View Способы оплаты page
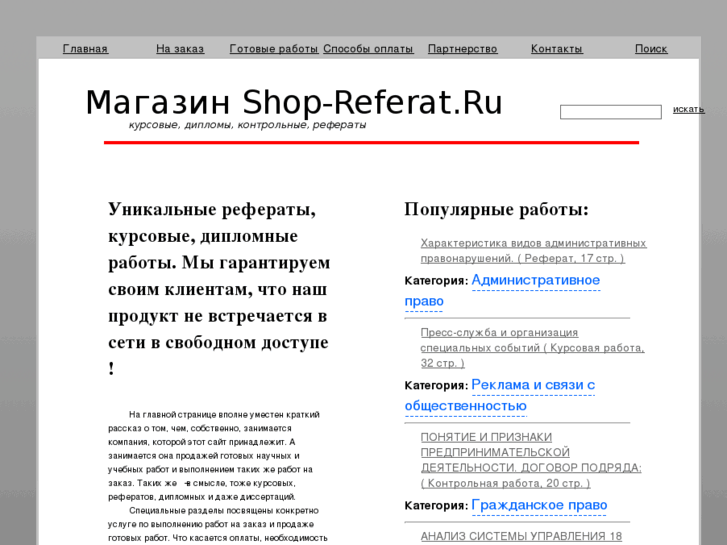The width and height of the screenshot is (727, 545). point(368,49)
